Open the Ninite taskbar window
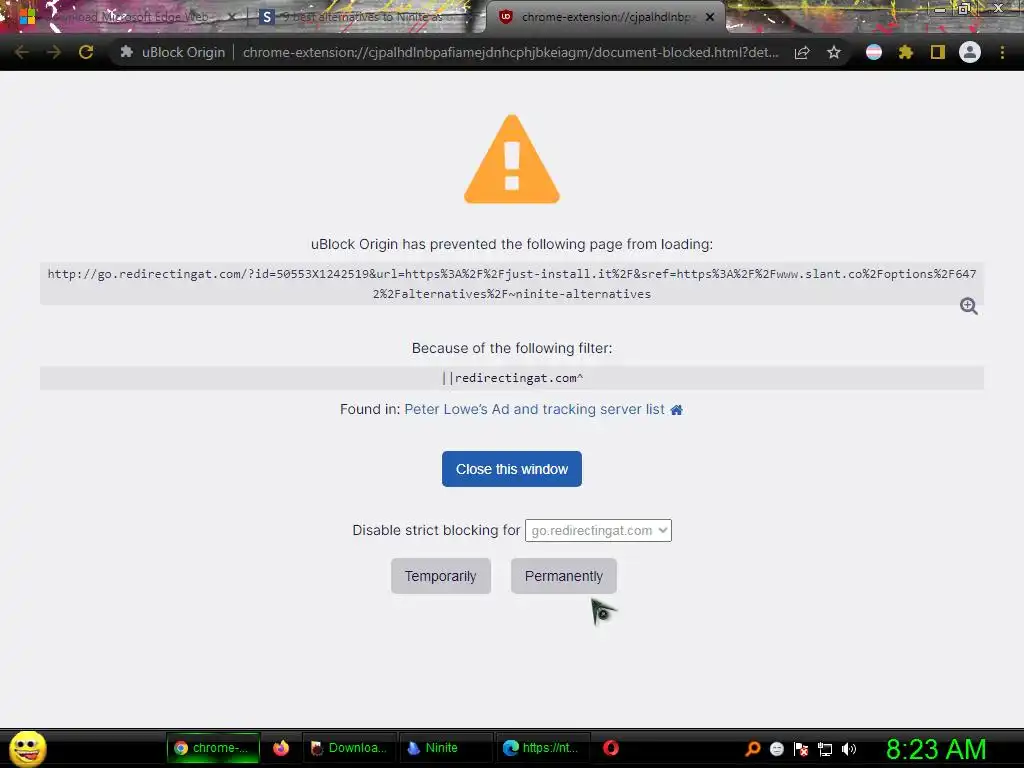 [x=444, y=748]
